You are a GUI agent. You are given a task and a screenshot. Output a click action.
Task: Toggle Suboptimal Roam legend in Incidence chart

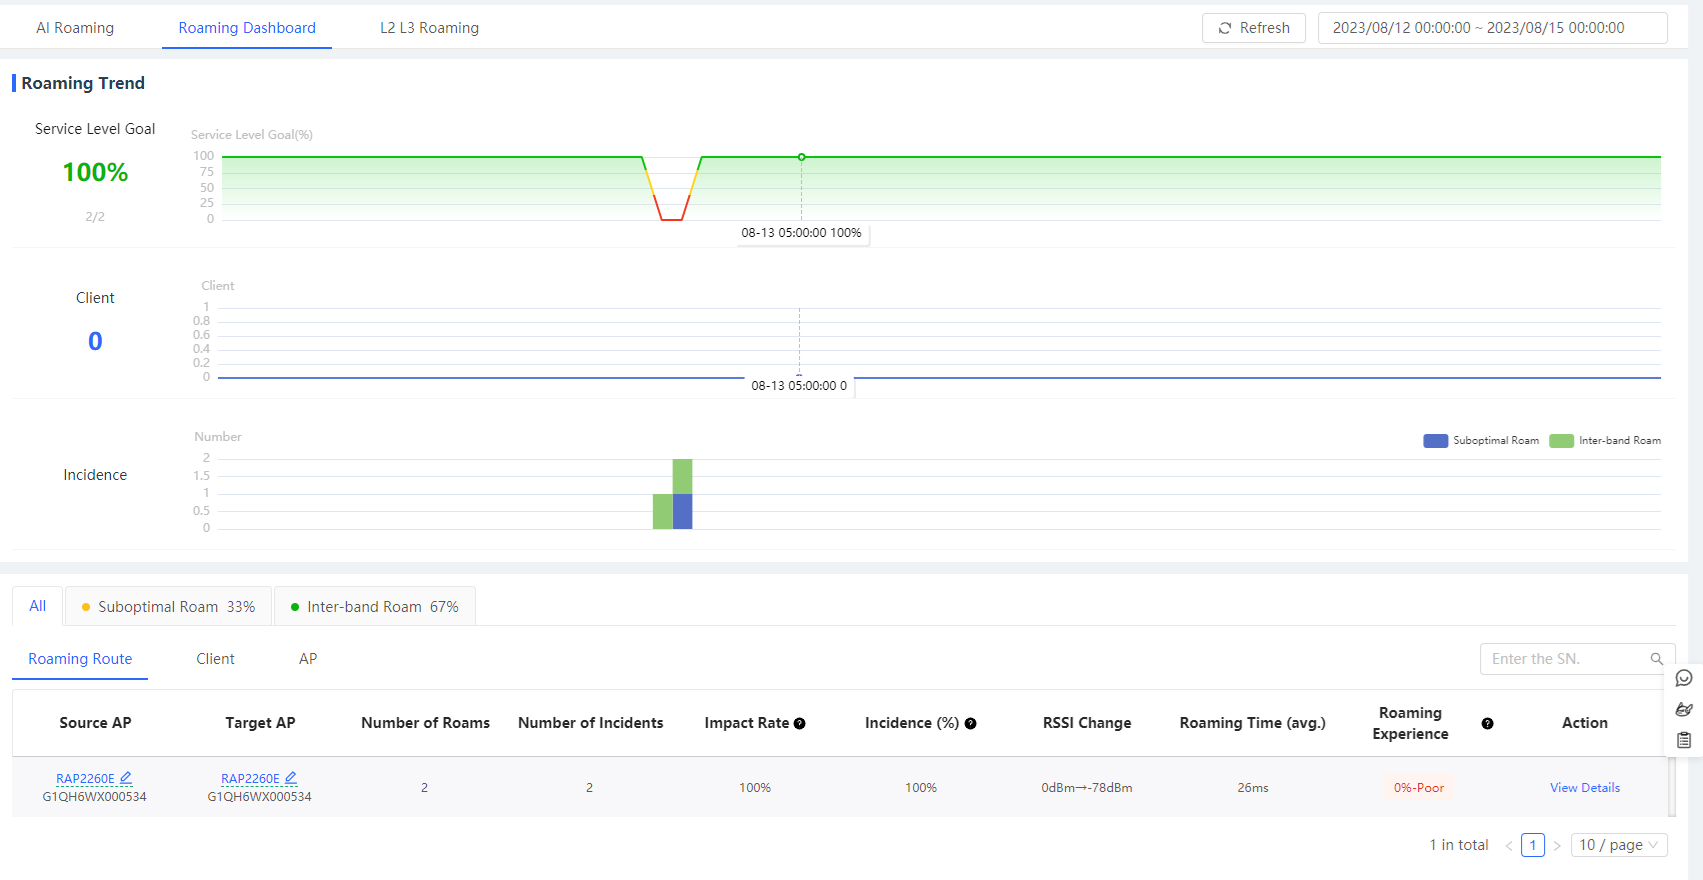[x=1481, y=441]
